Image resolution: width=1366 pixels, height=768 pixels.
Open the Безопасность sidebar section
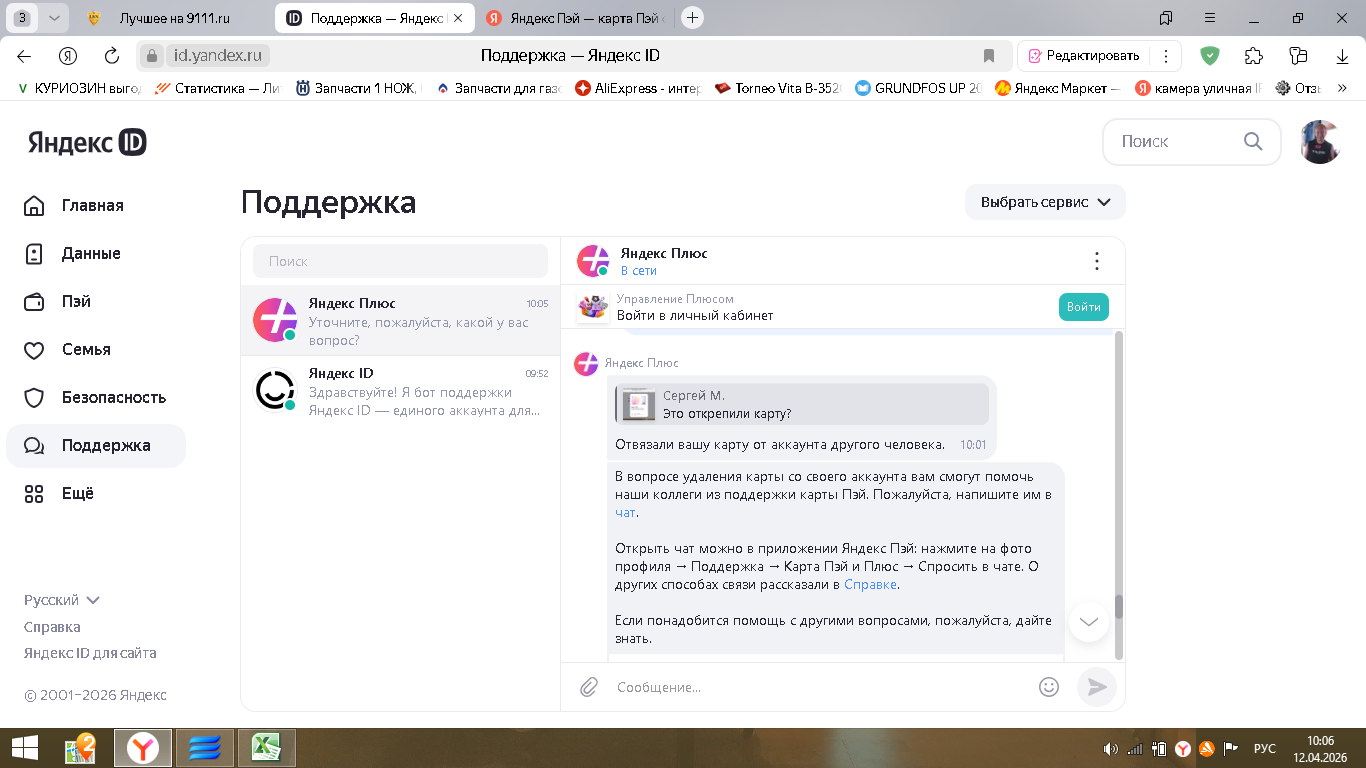(94, 397)
